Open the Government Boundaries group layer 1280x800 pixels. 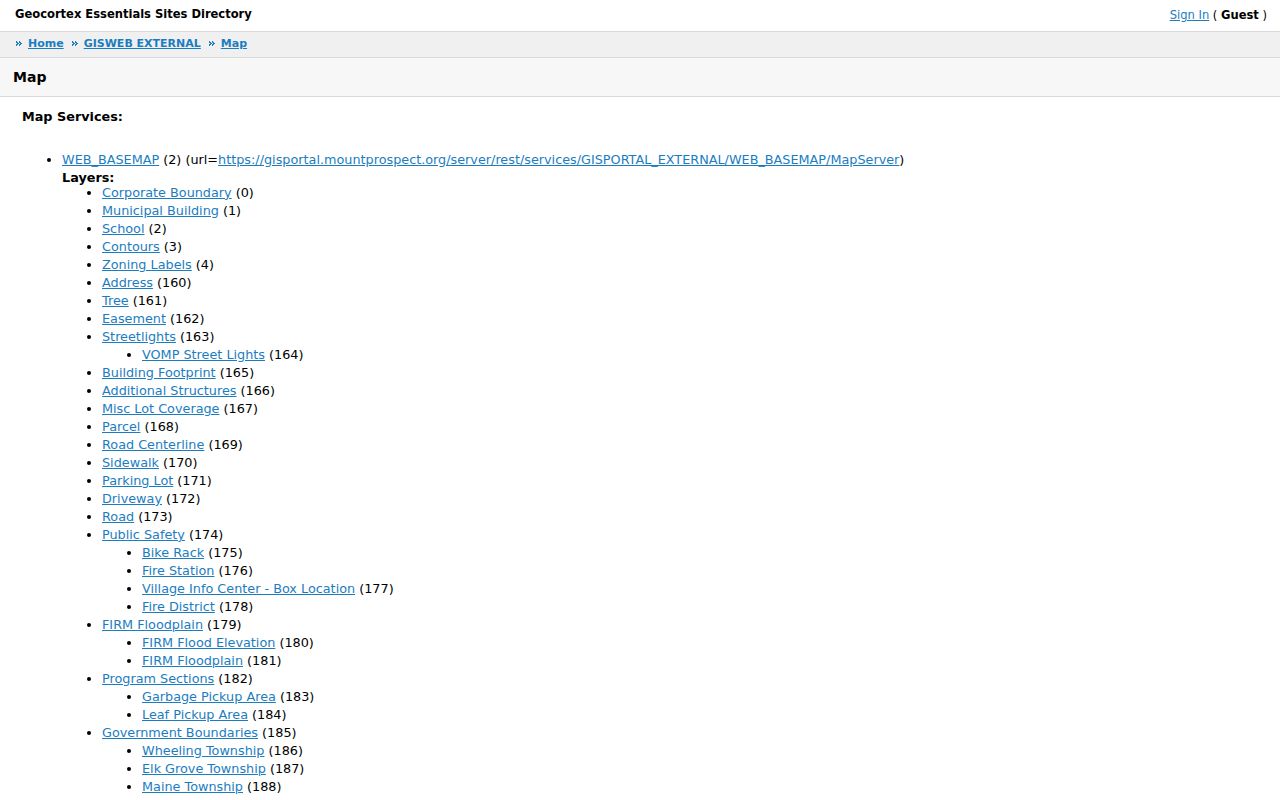[x=180, y=733]
